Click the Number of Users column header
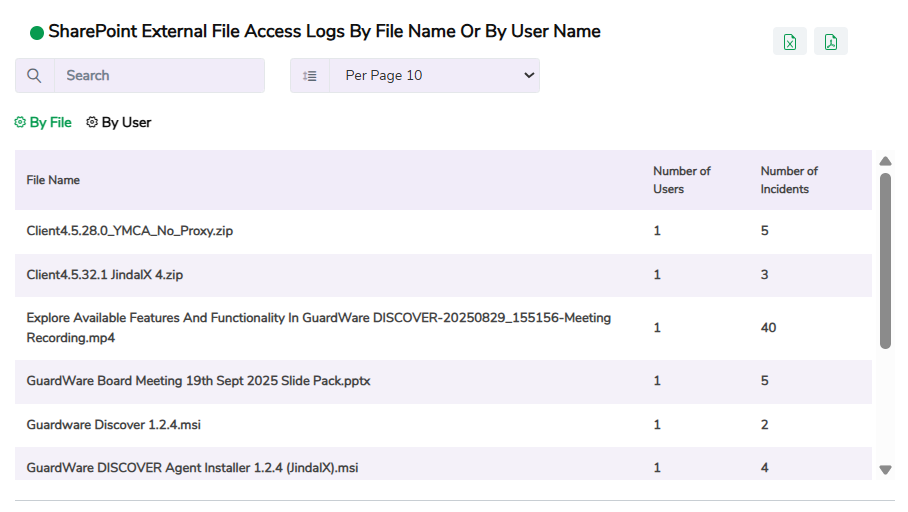 coord(682,180)
